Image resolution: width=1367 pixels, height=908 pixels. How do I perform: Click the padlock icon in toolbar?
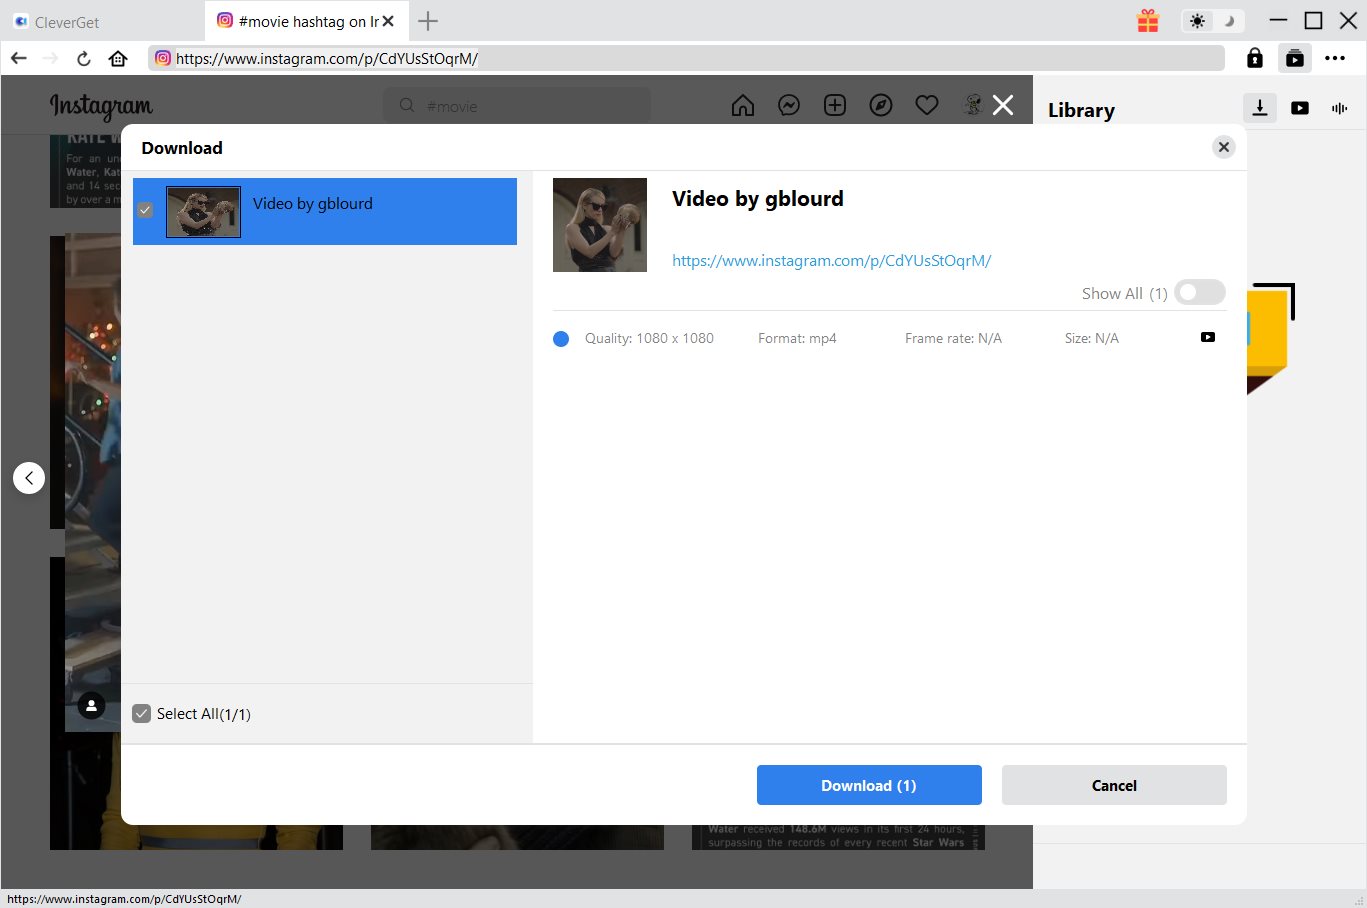click(x=1254, y=58)
